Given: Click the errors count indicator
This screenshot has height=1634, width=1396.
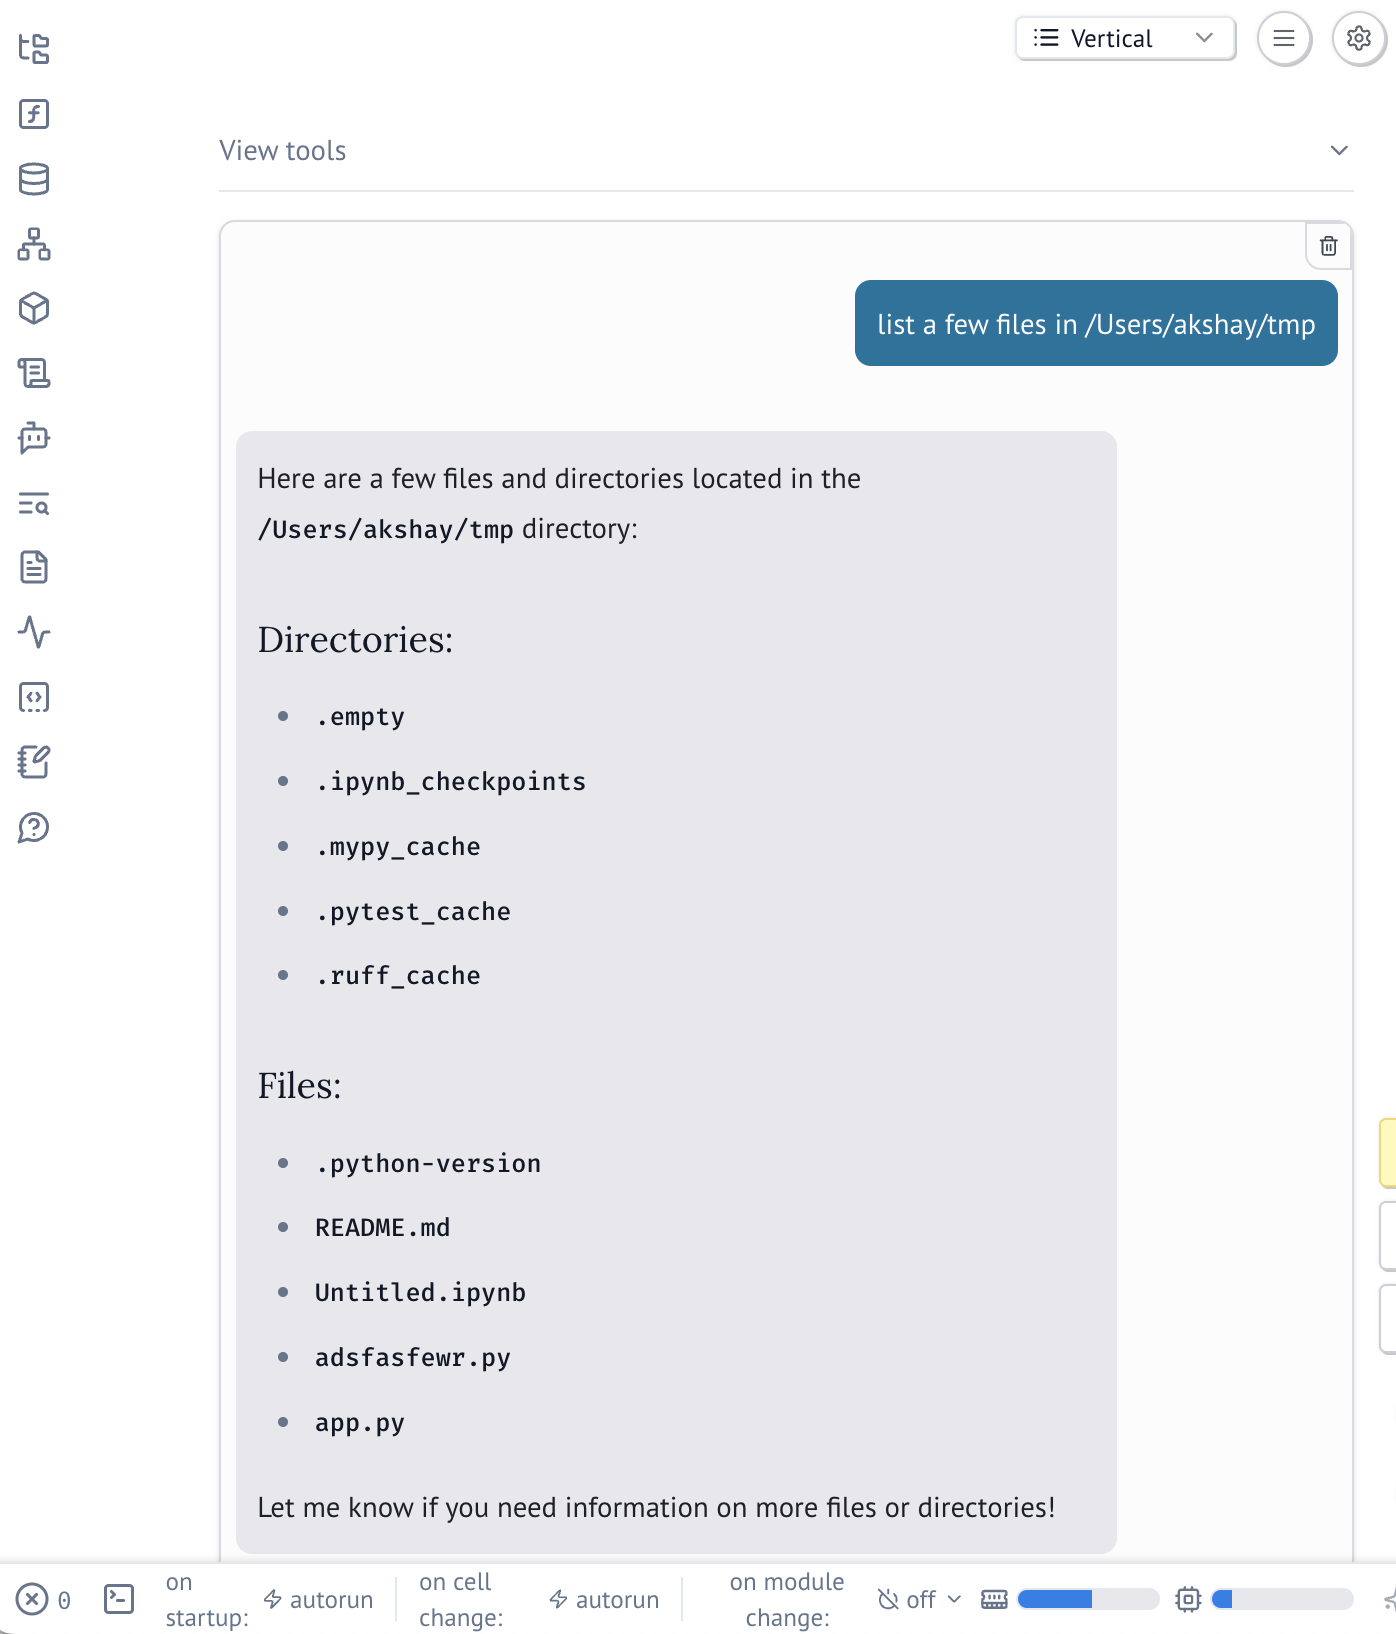Looking at the screenshot, I should tap(44, 1600).
